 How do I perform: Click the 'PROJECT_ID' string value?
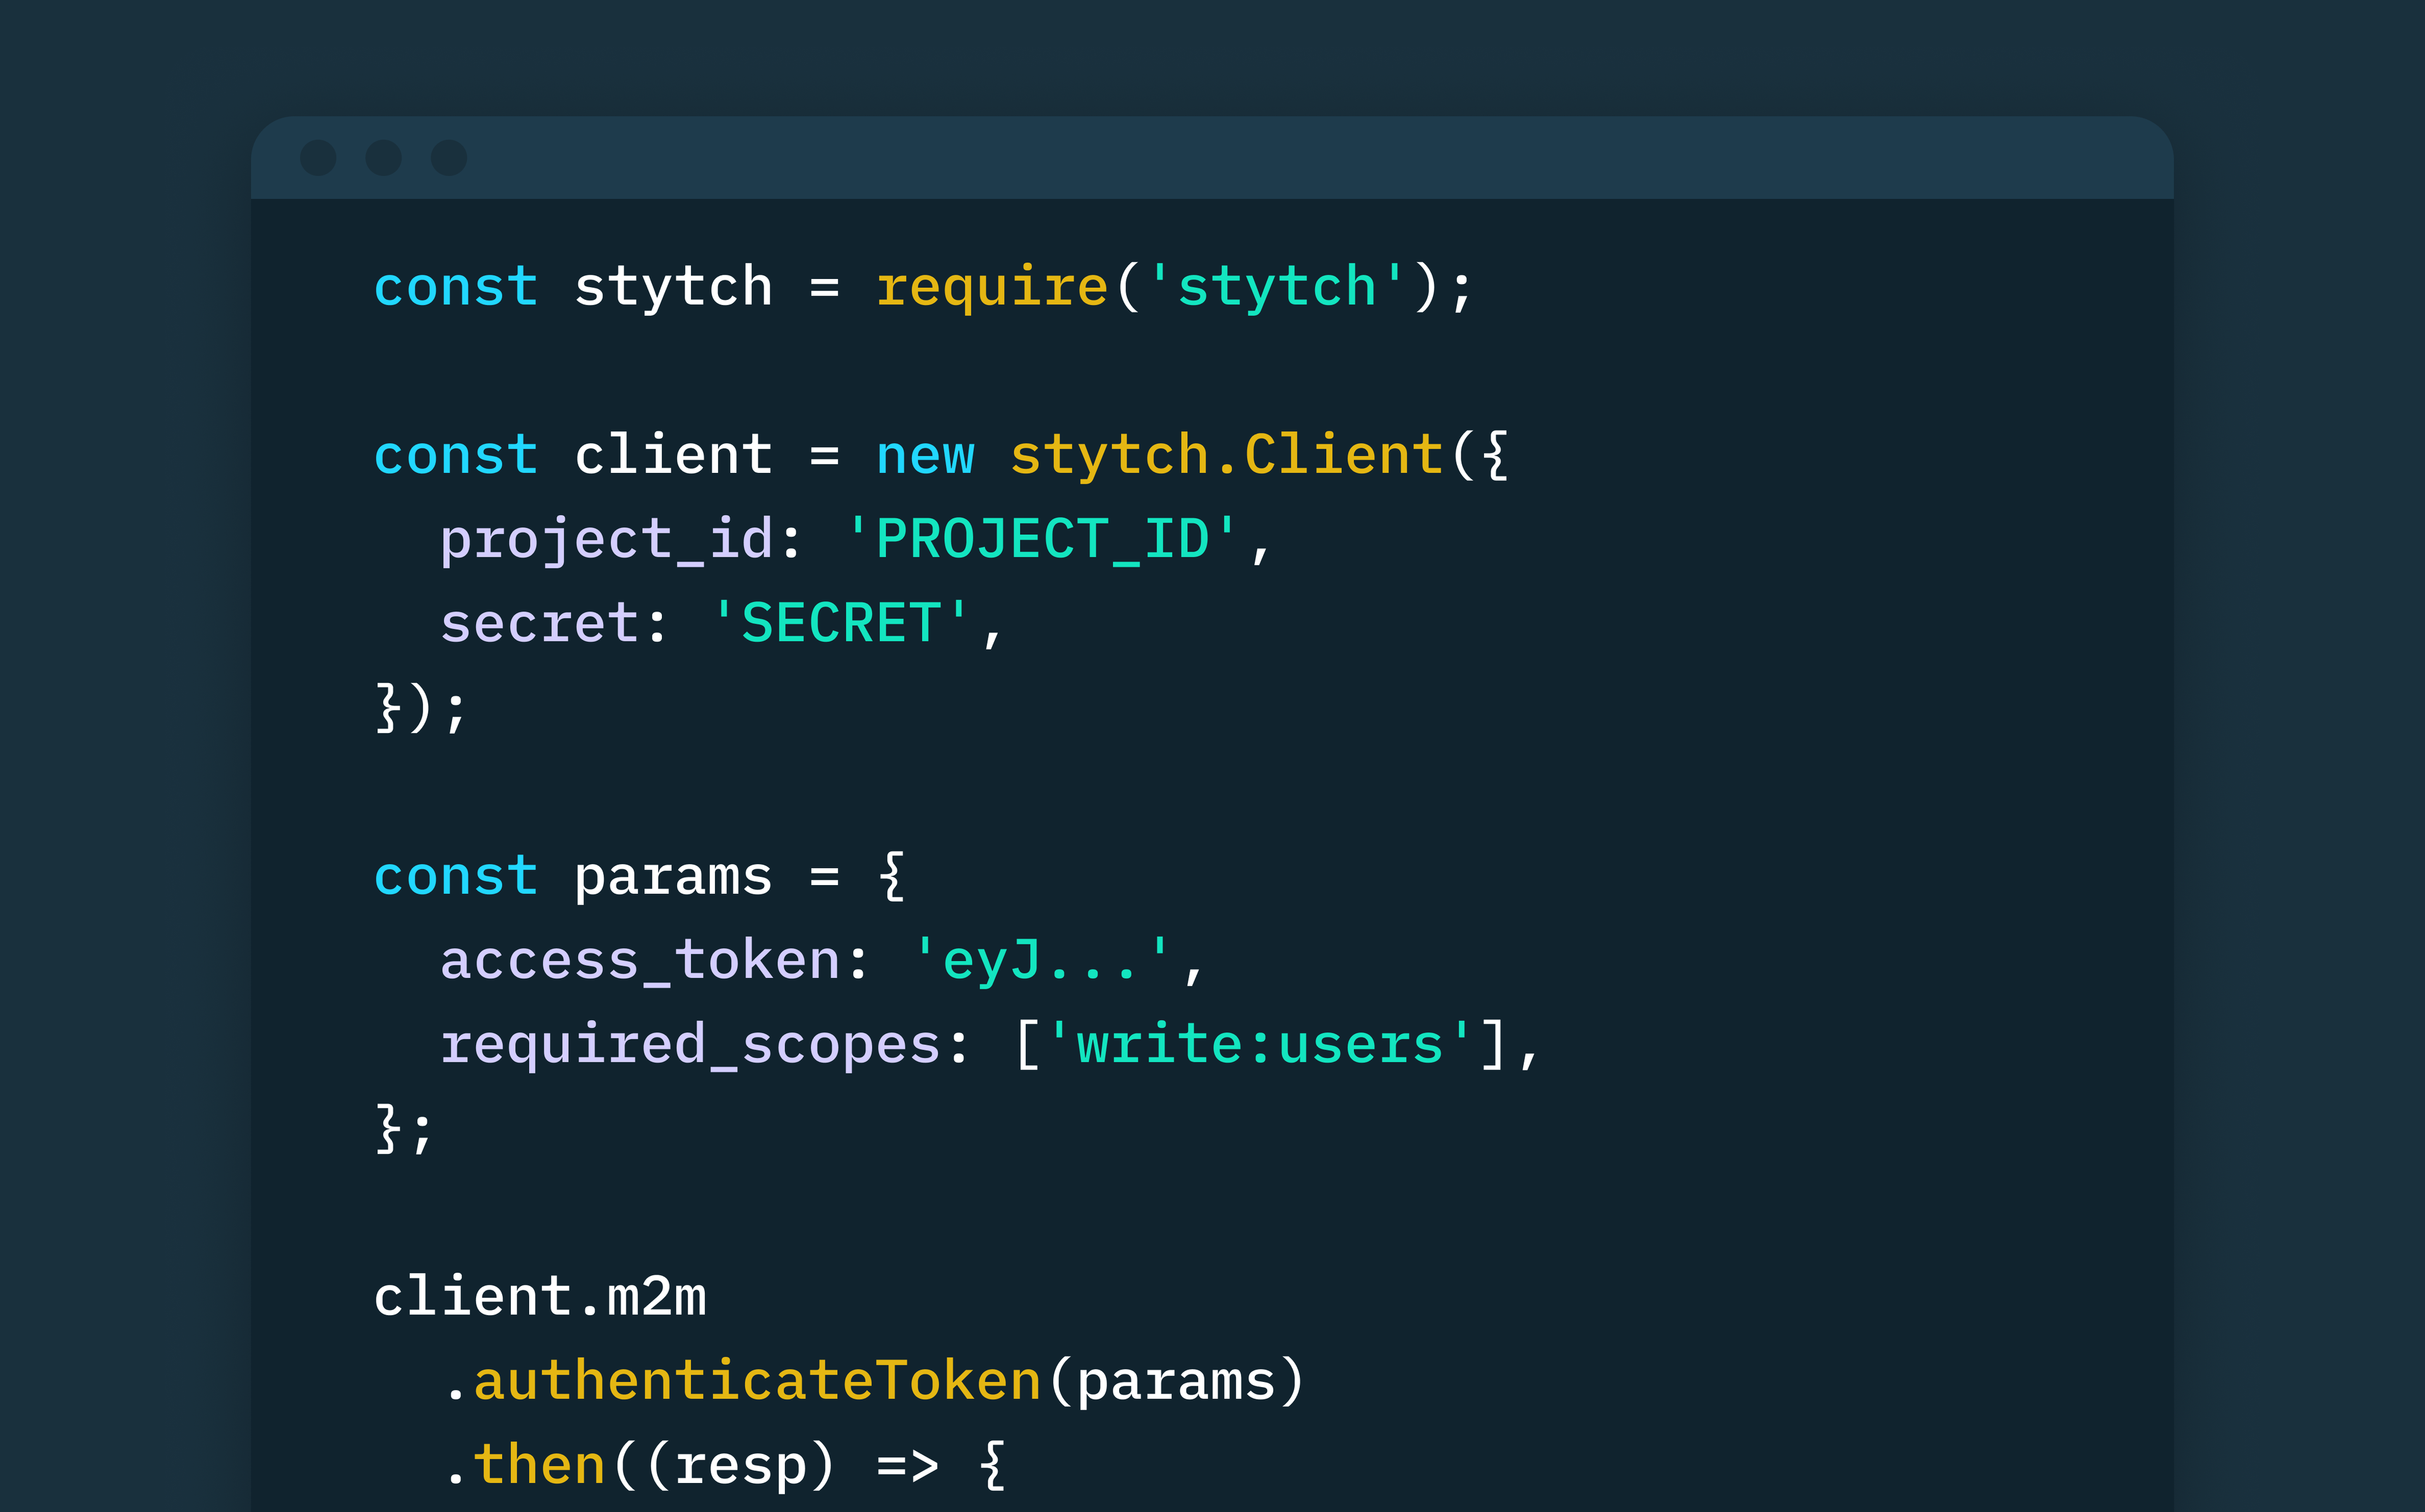[x=1042, y=540]
